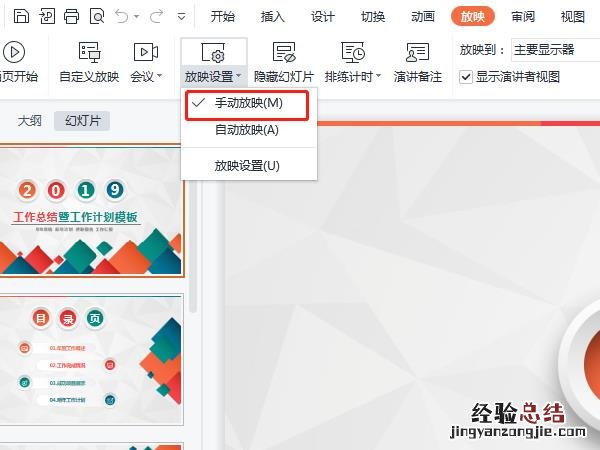The height and width of the screenshot is (450, 600).
Task: Switch to the 开始 tab
Action: [222, 16]
